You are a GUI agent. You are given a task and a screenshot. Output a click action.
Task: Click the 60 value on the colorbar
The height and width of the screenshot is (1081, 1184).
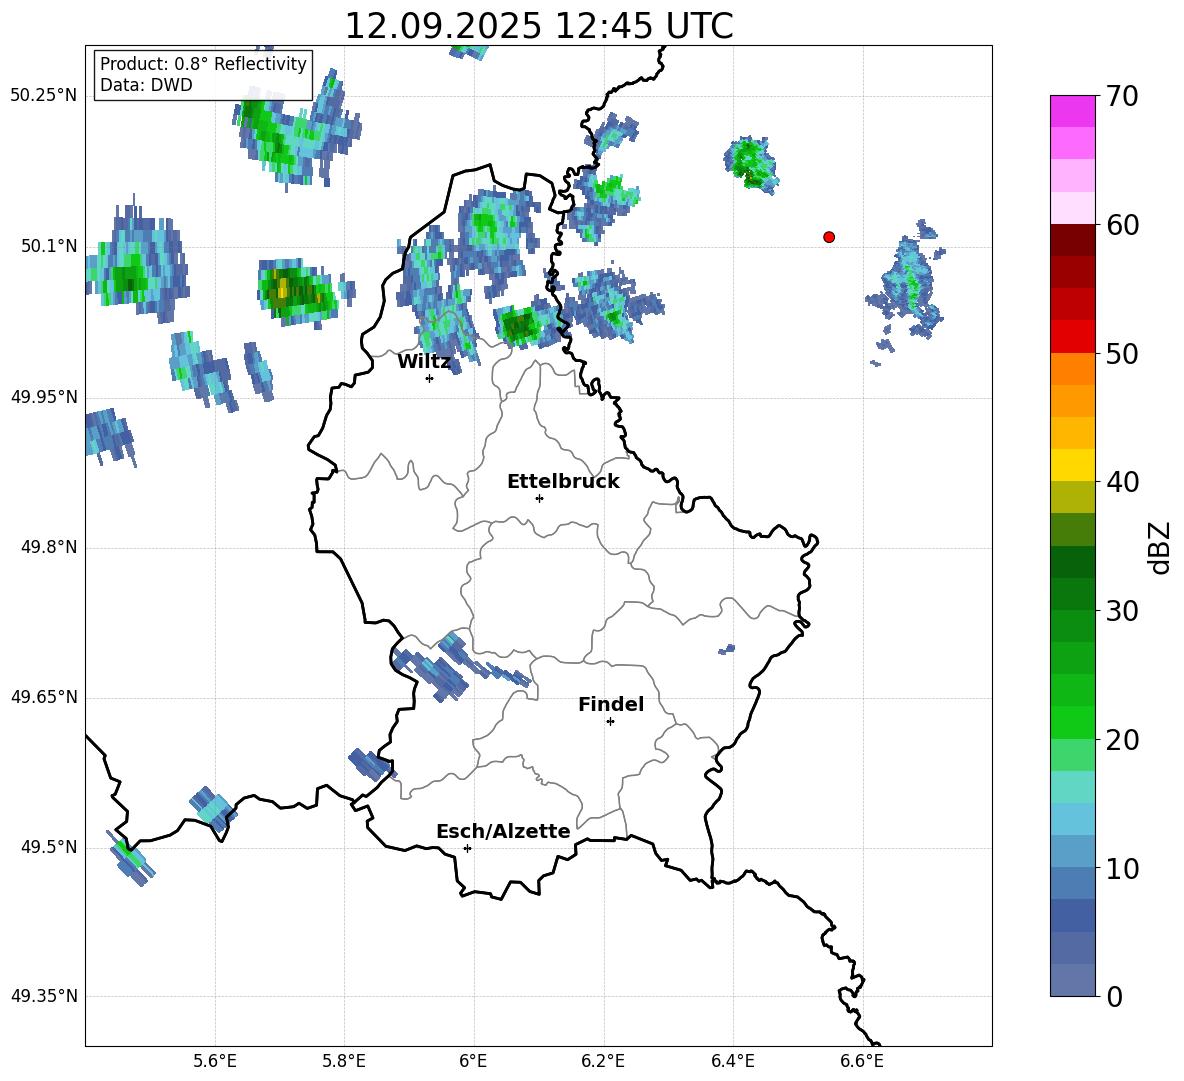coord(1122,225)
